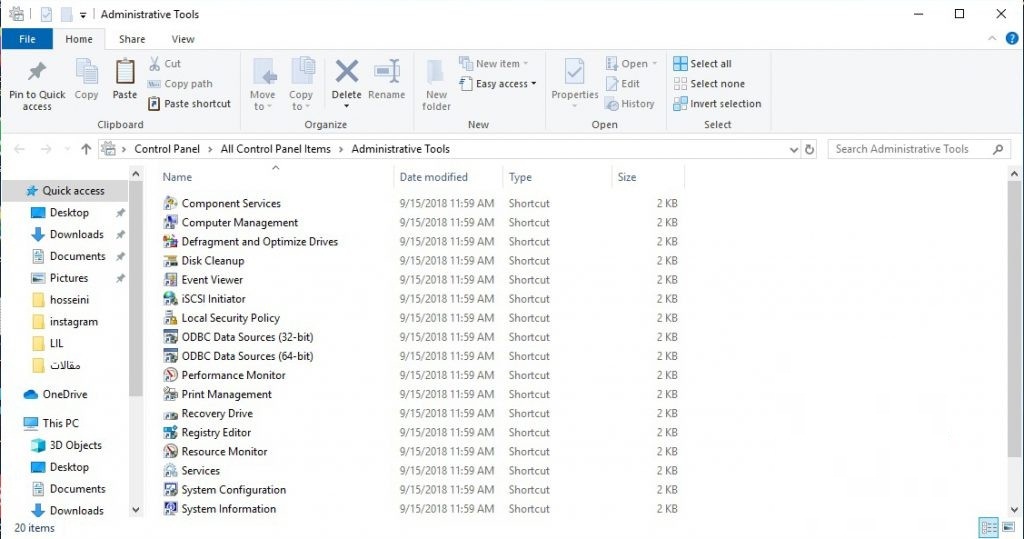Viewport: 1024px width, 539px height.
Task: Open the address bar history dropdown
Action: tap(794, 149)
